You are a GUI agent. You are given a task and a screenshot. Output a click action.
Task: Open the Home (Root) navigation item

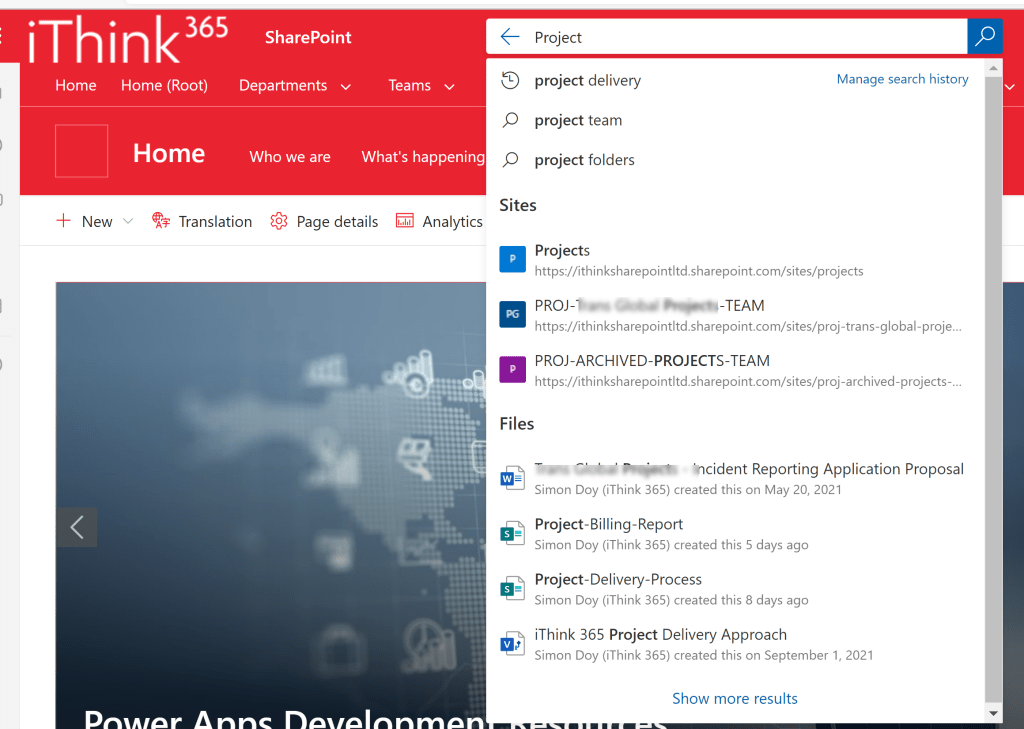pyautogui.click(x=164, y=86)
